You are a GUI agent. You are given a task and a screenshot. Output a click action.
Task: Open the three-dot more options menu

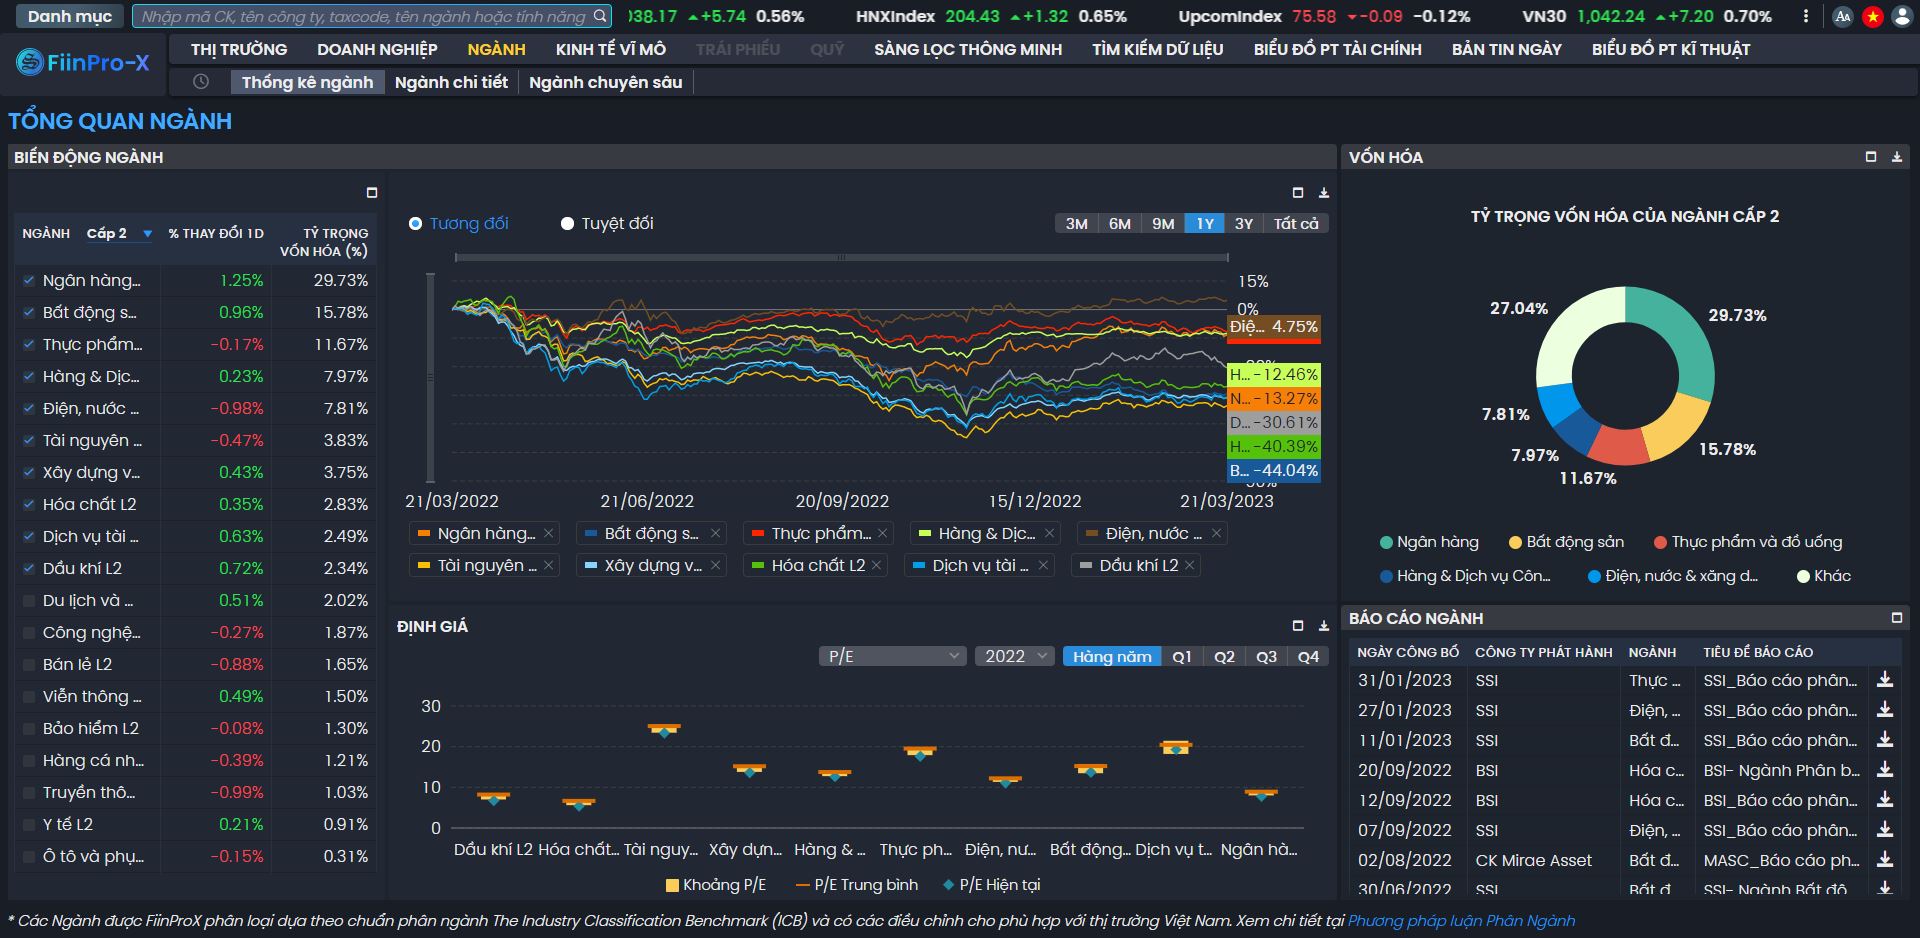[1806, 16]
